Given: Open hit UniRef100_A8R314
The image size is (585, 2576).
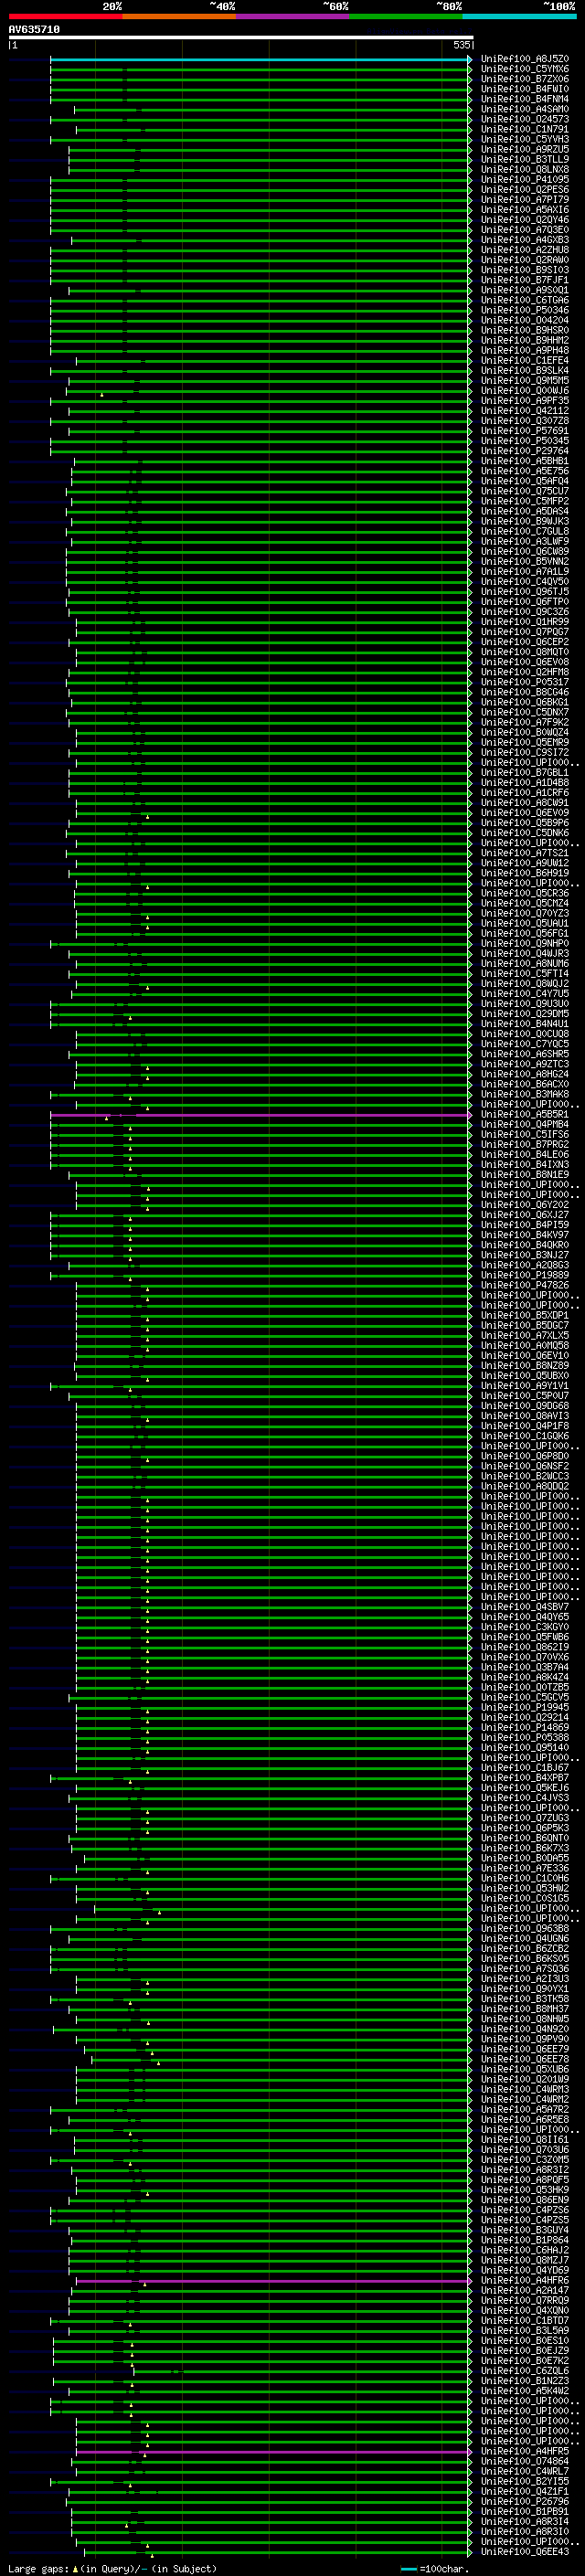Looking at the screenshot, I should tap(525, 2522).
